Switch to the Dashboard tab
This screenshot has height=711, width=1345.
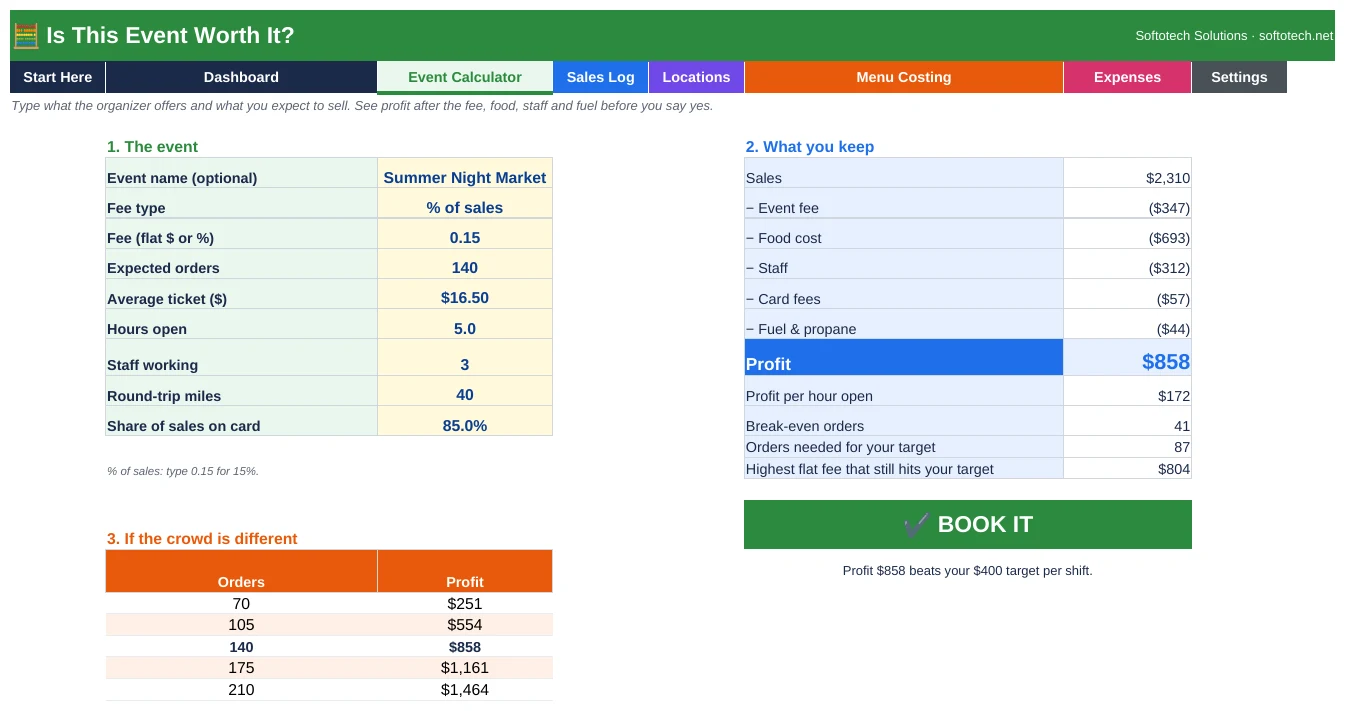tap(241, 77)
